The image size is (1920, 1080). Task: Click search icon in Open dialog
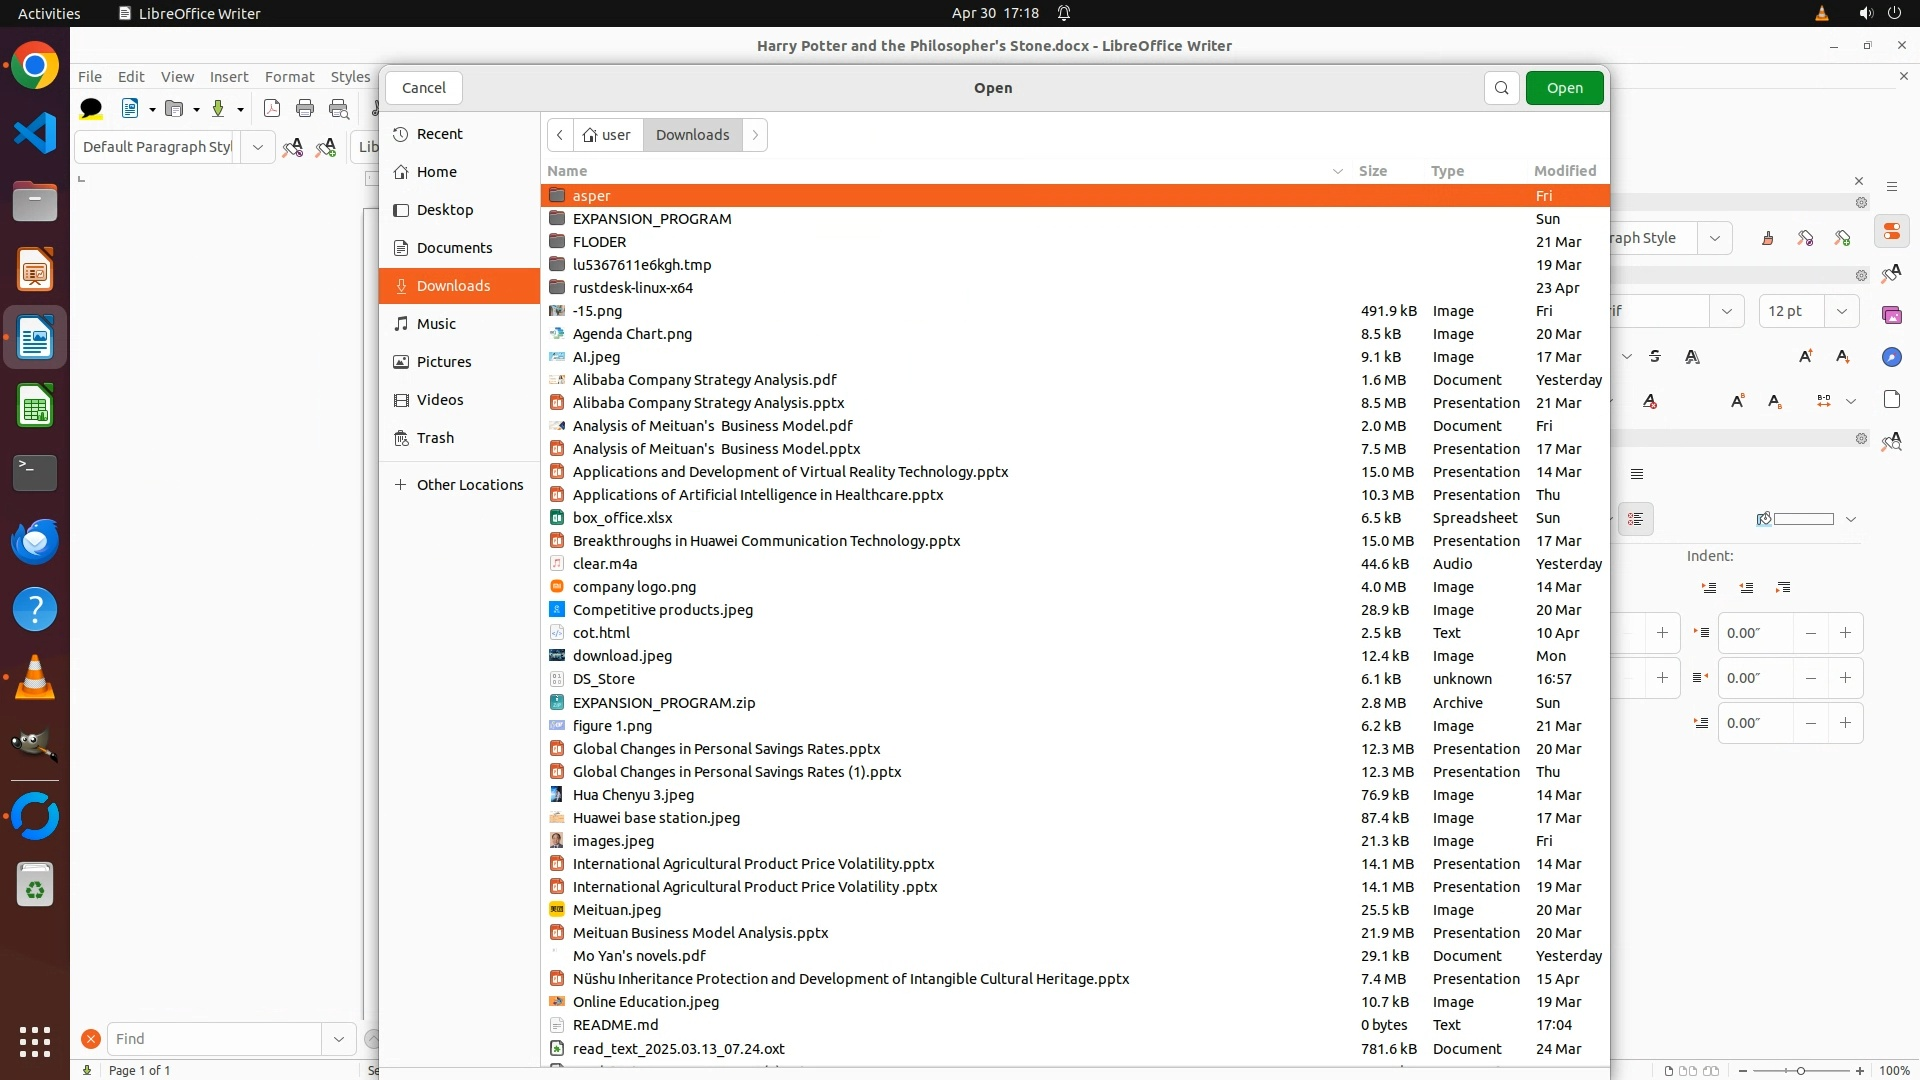pos(1501,88)
